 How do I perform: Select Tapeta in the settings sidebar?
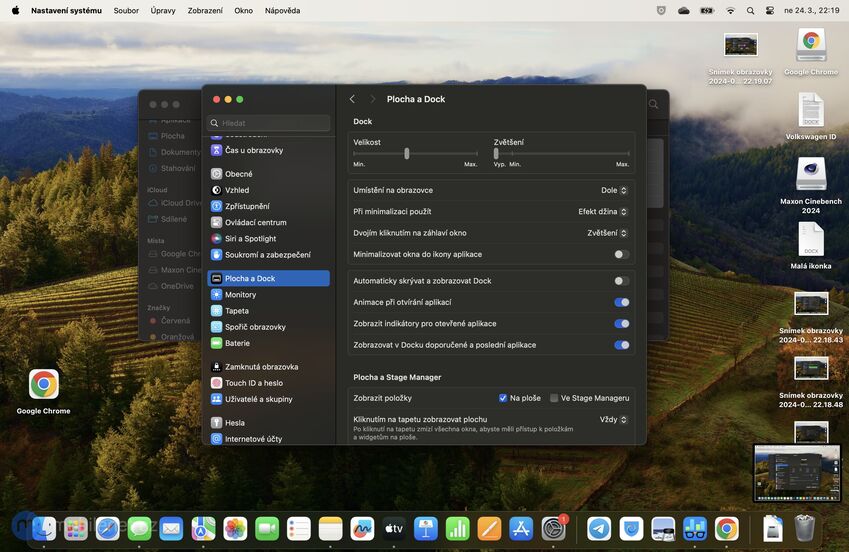(237, 311)
